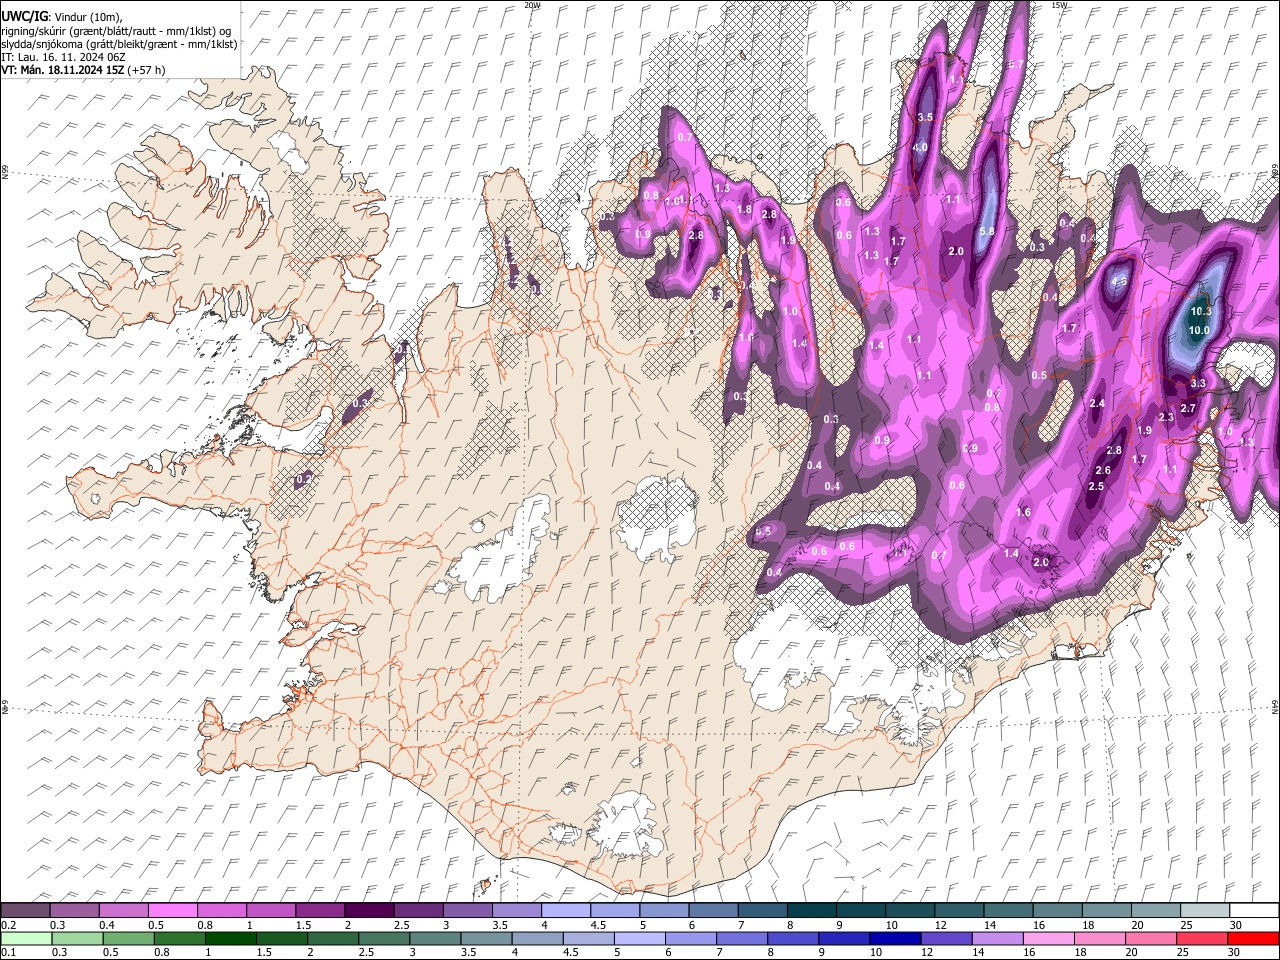Viewport: 1280px width, 960px height.
Task: Click the rain legend swatch between 2.5 and 3
Action: coord(384,938)
